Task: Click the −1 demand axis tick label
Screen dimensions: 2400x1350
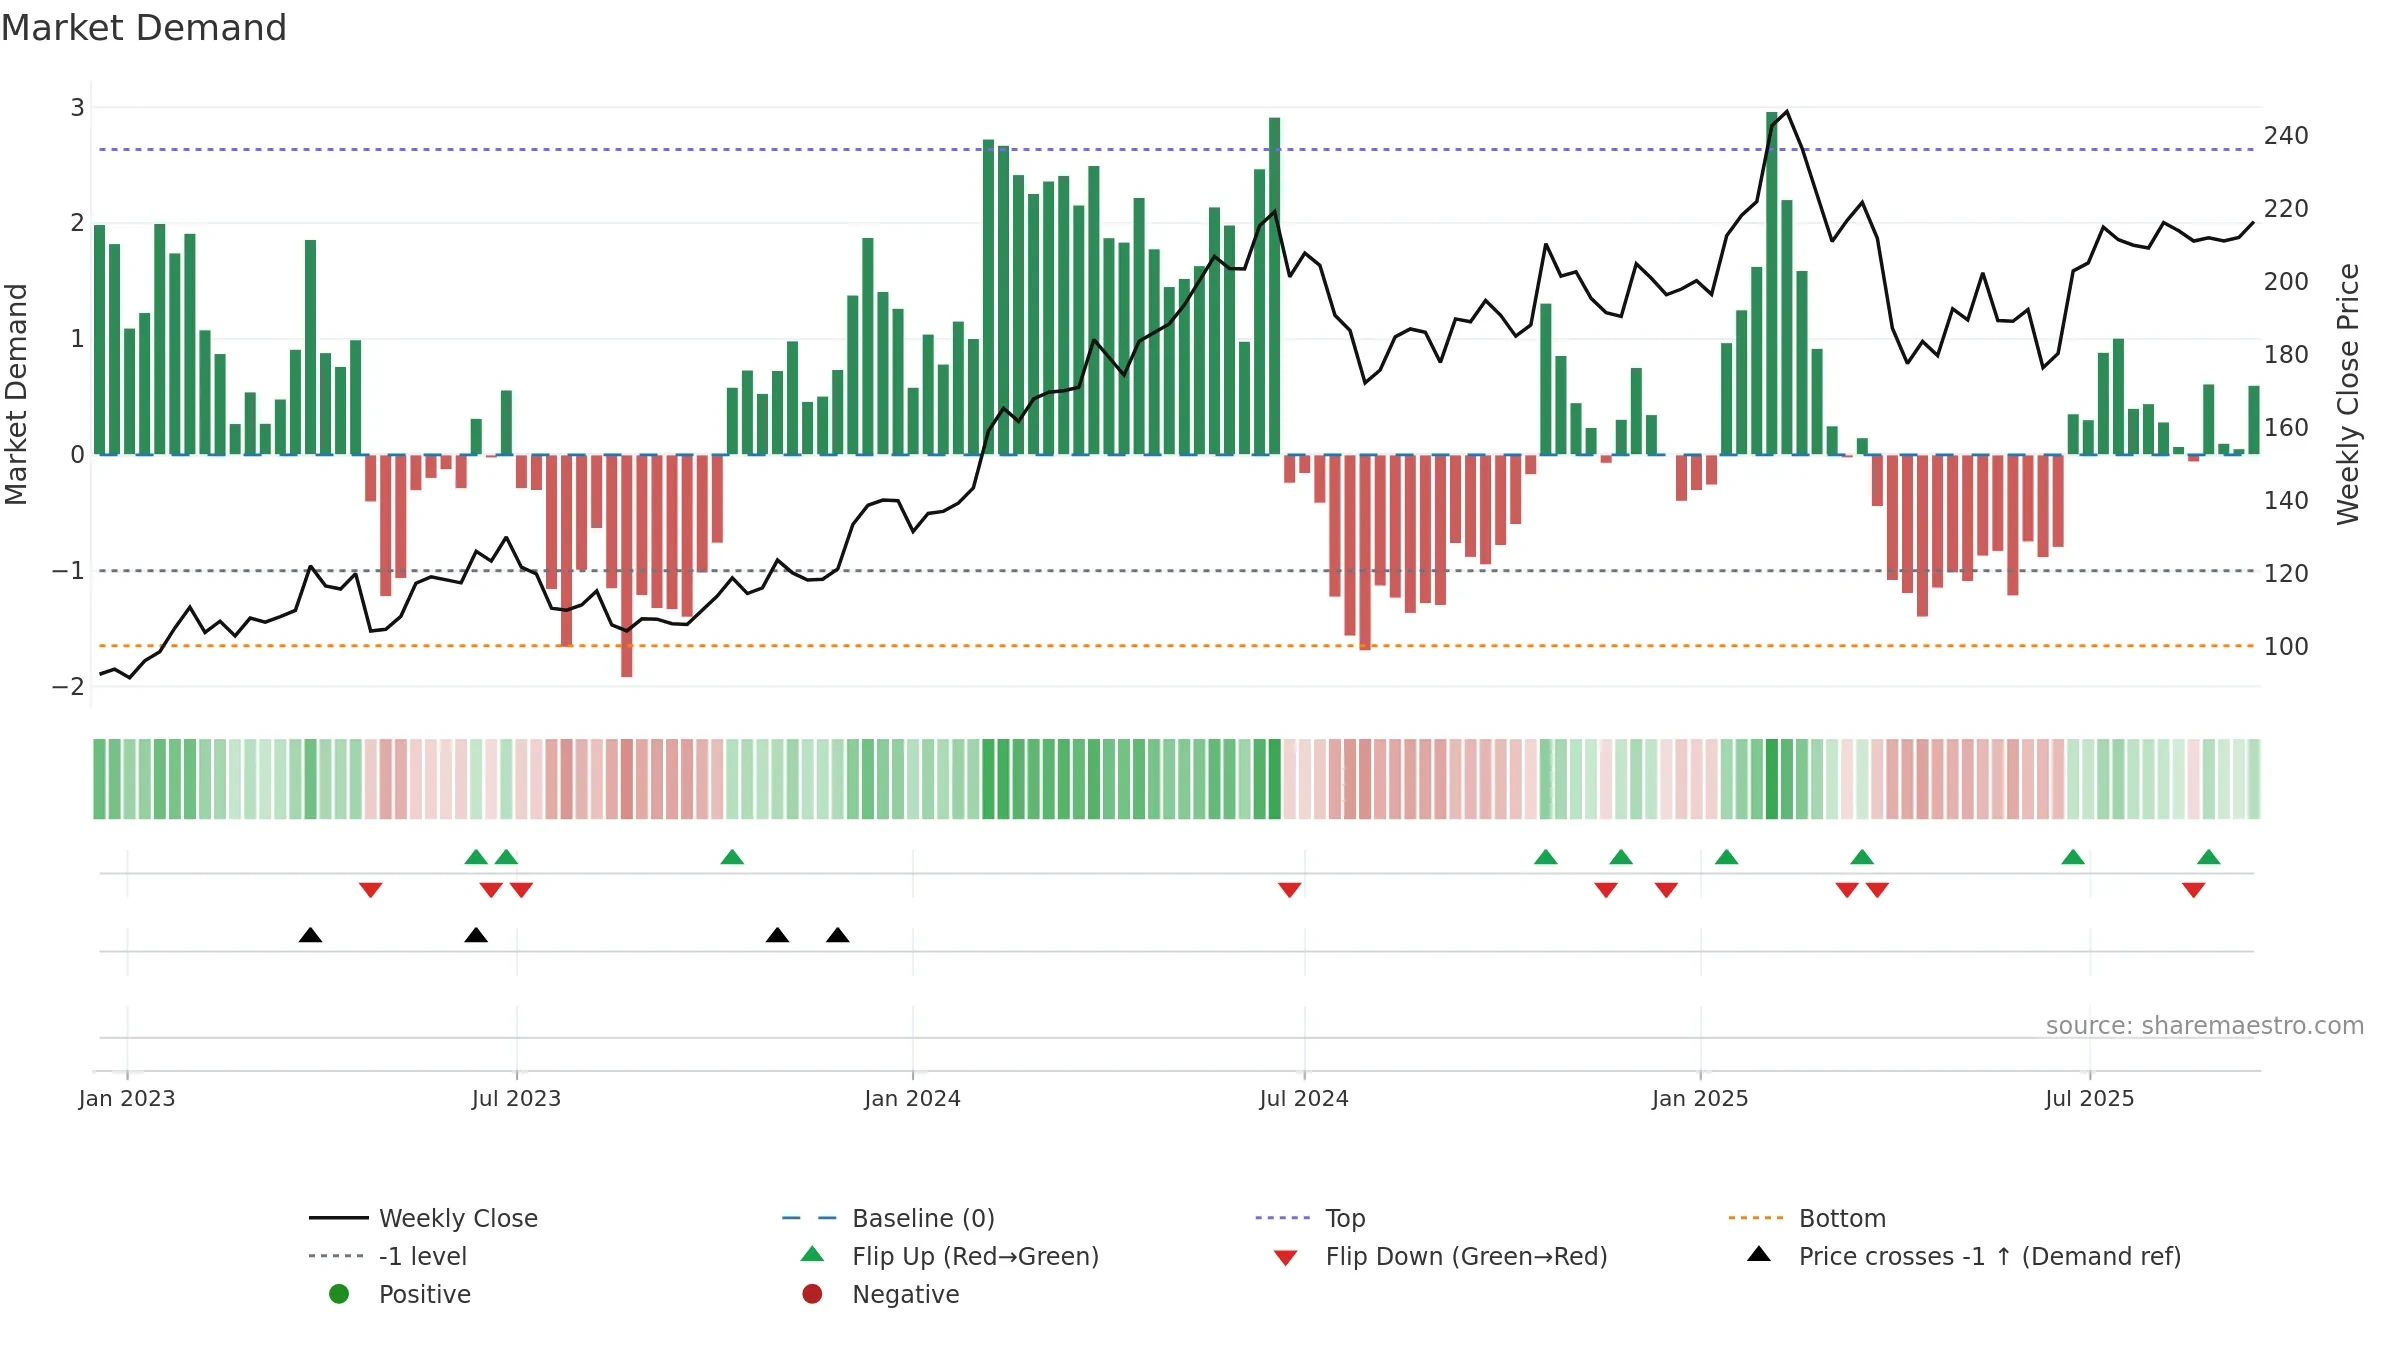Action: pyautogui.click(x=68, y=570)
